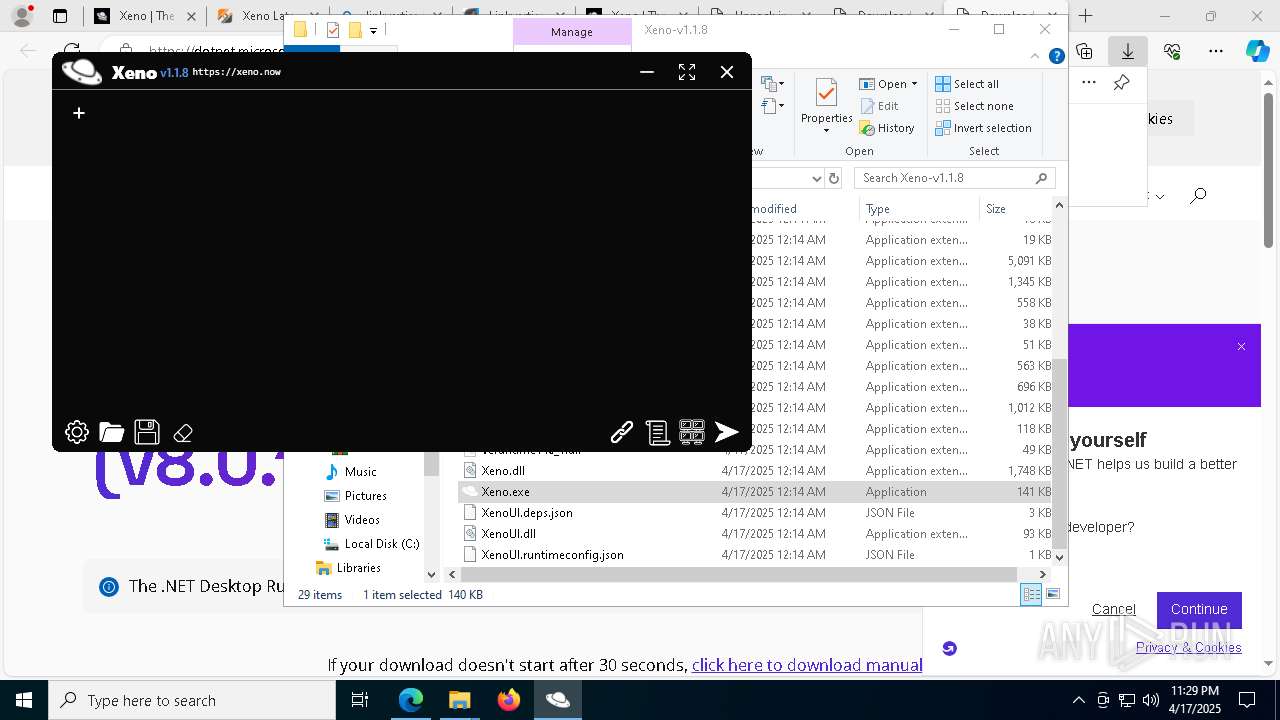This screenshot has height=720, width=1280.
Task: Open Edge downloads icon
Action: click(x=1128, y=51)
